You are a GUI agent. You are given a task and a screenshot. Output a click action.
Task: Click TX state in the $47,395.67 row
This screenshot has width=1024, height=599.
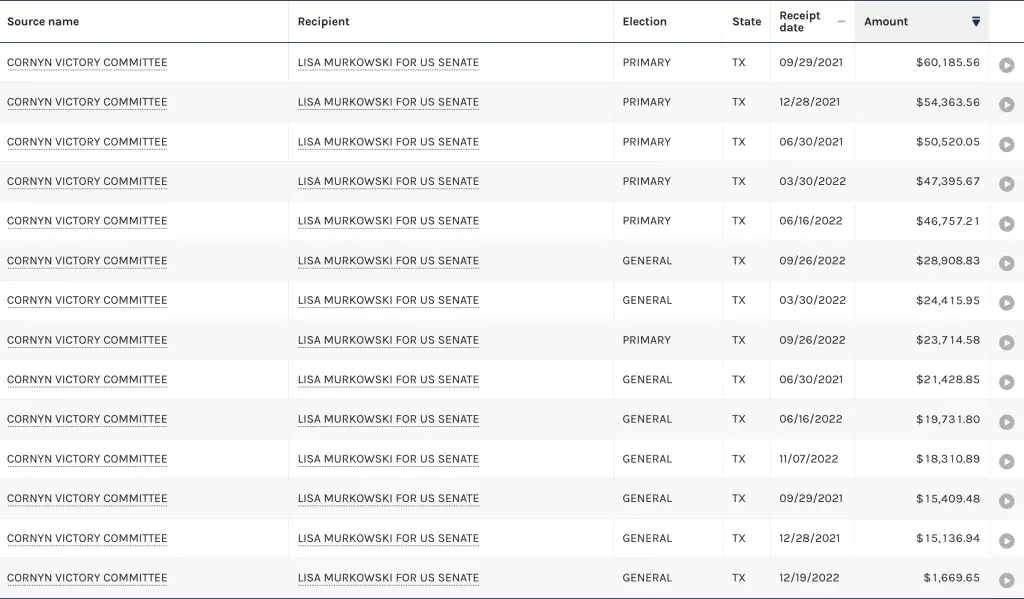pos(739,181)
